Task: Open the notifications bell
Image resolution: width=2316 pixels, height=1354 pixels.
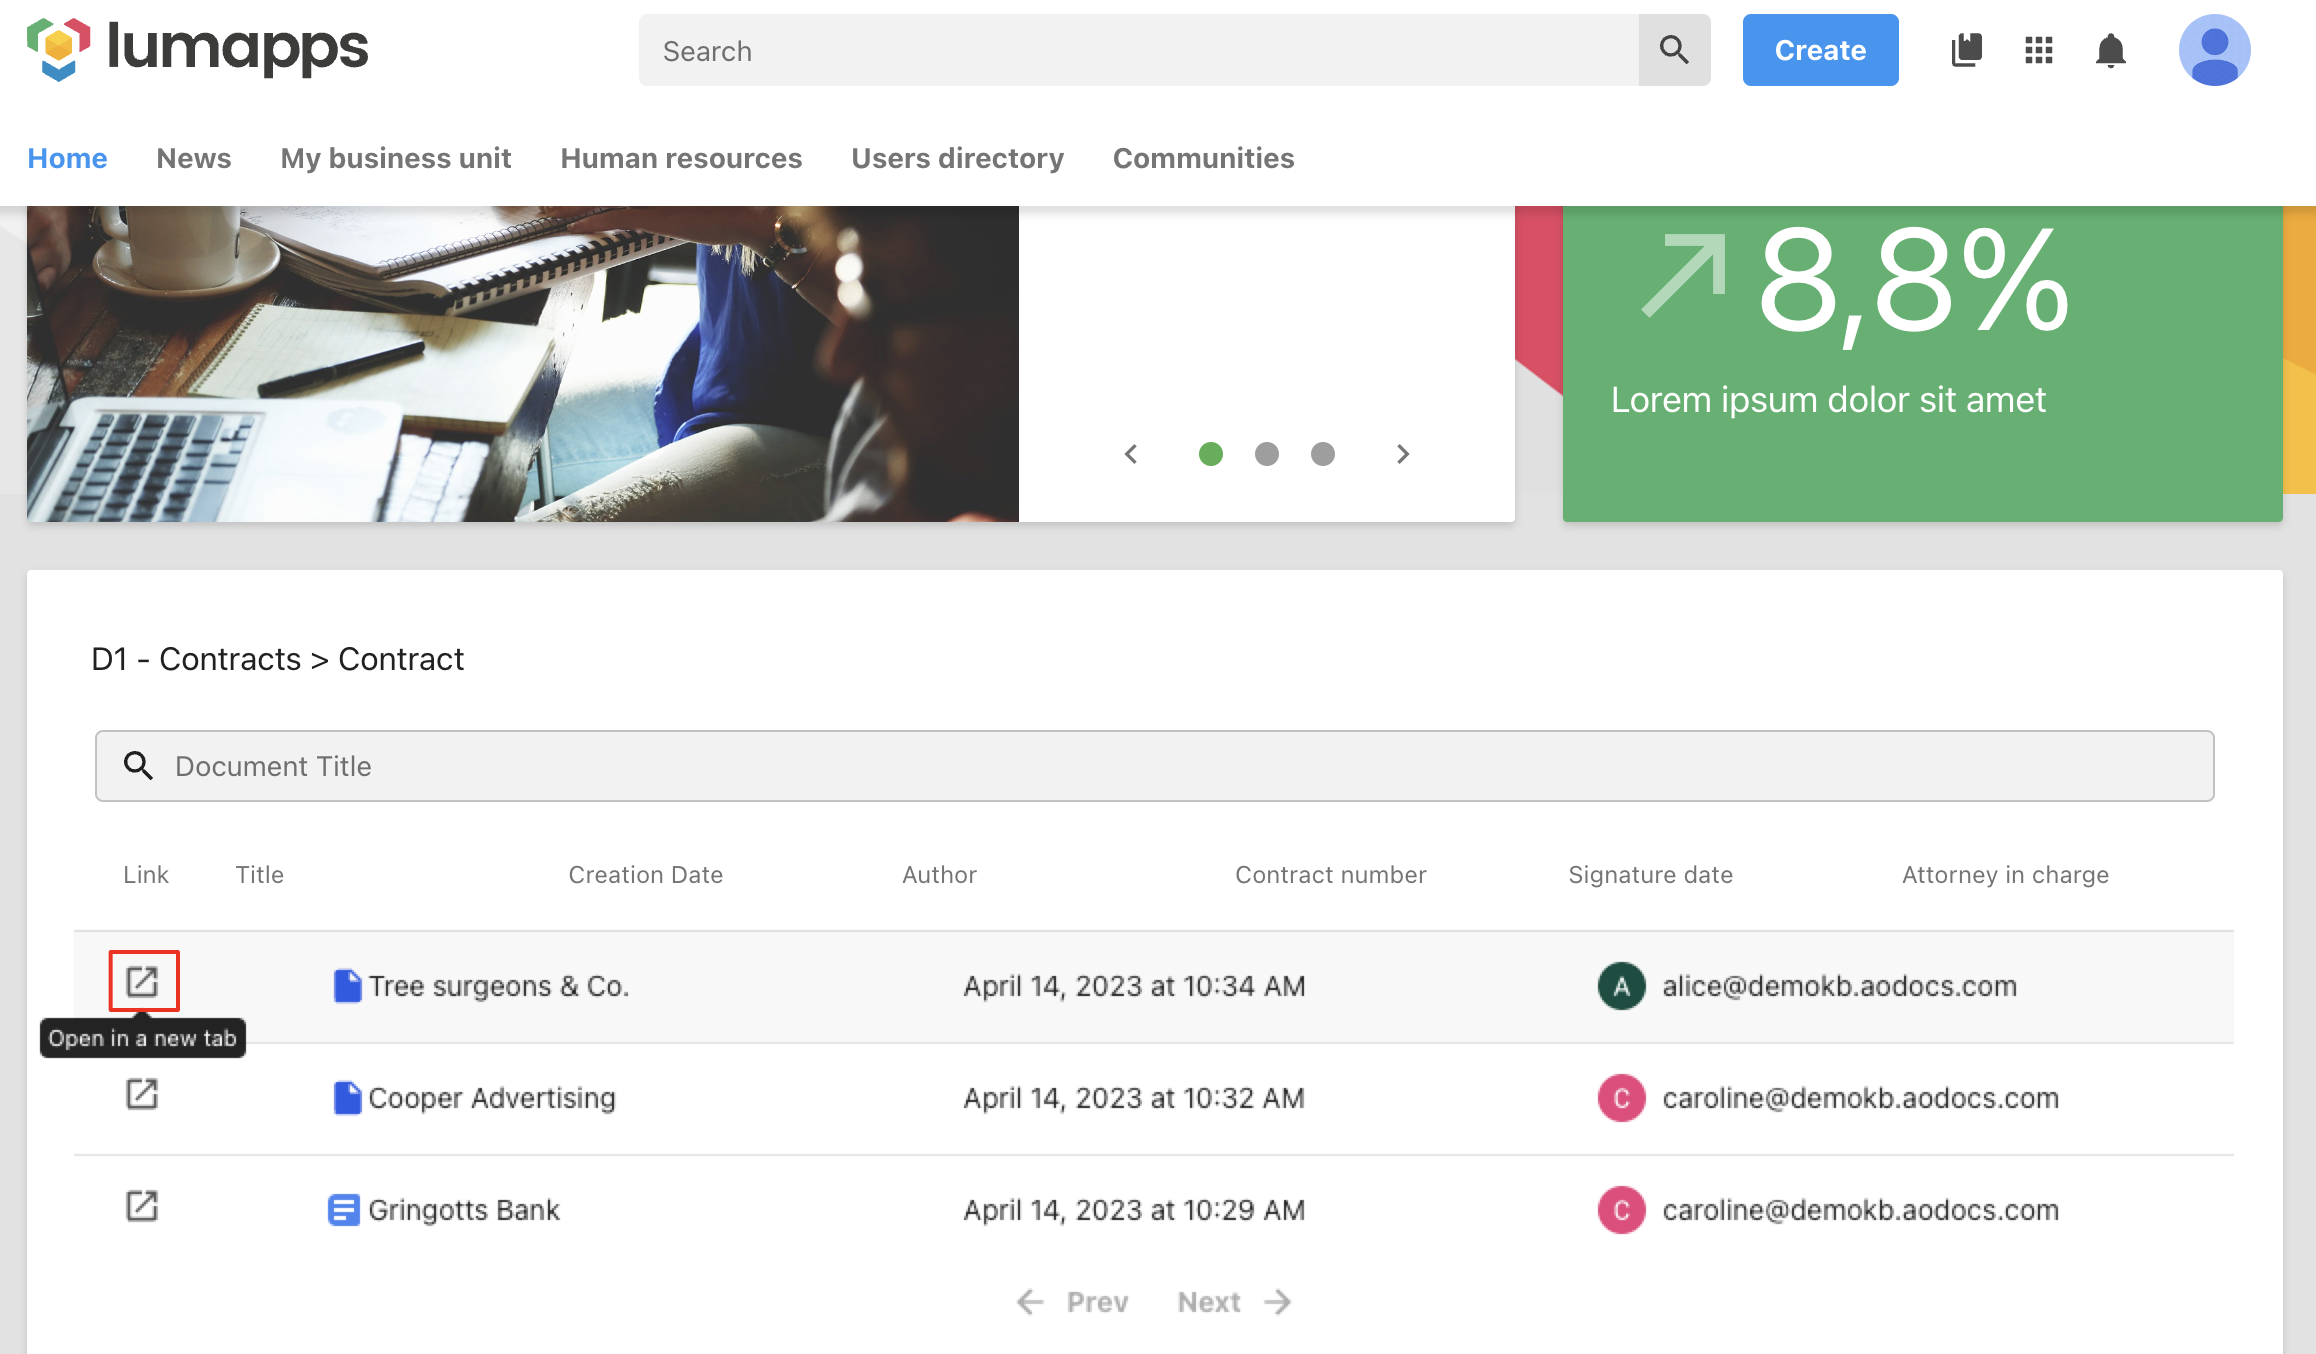Action: (2110, 50)
